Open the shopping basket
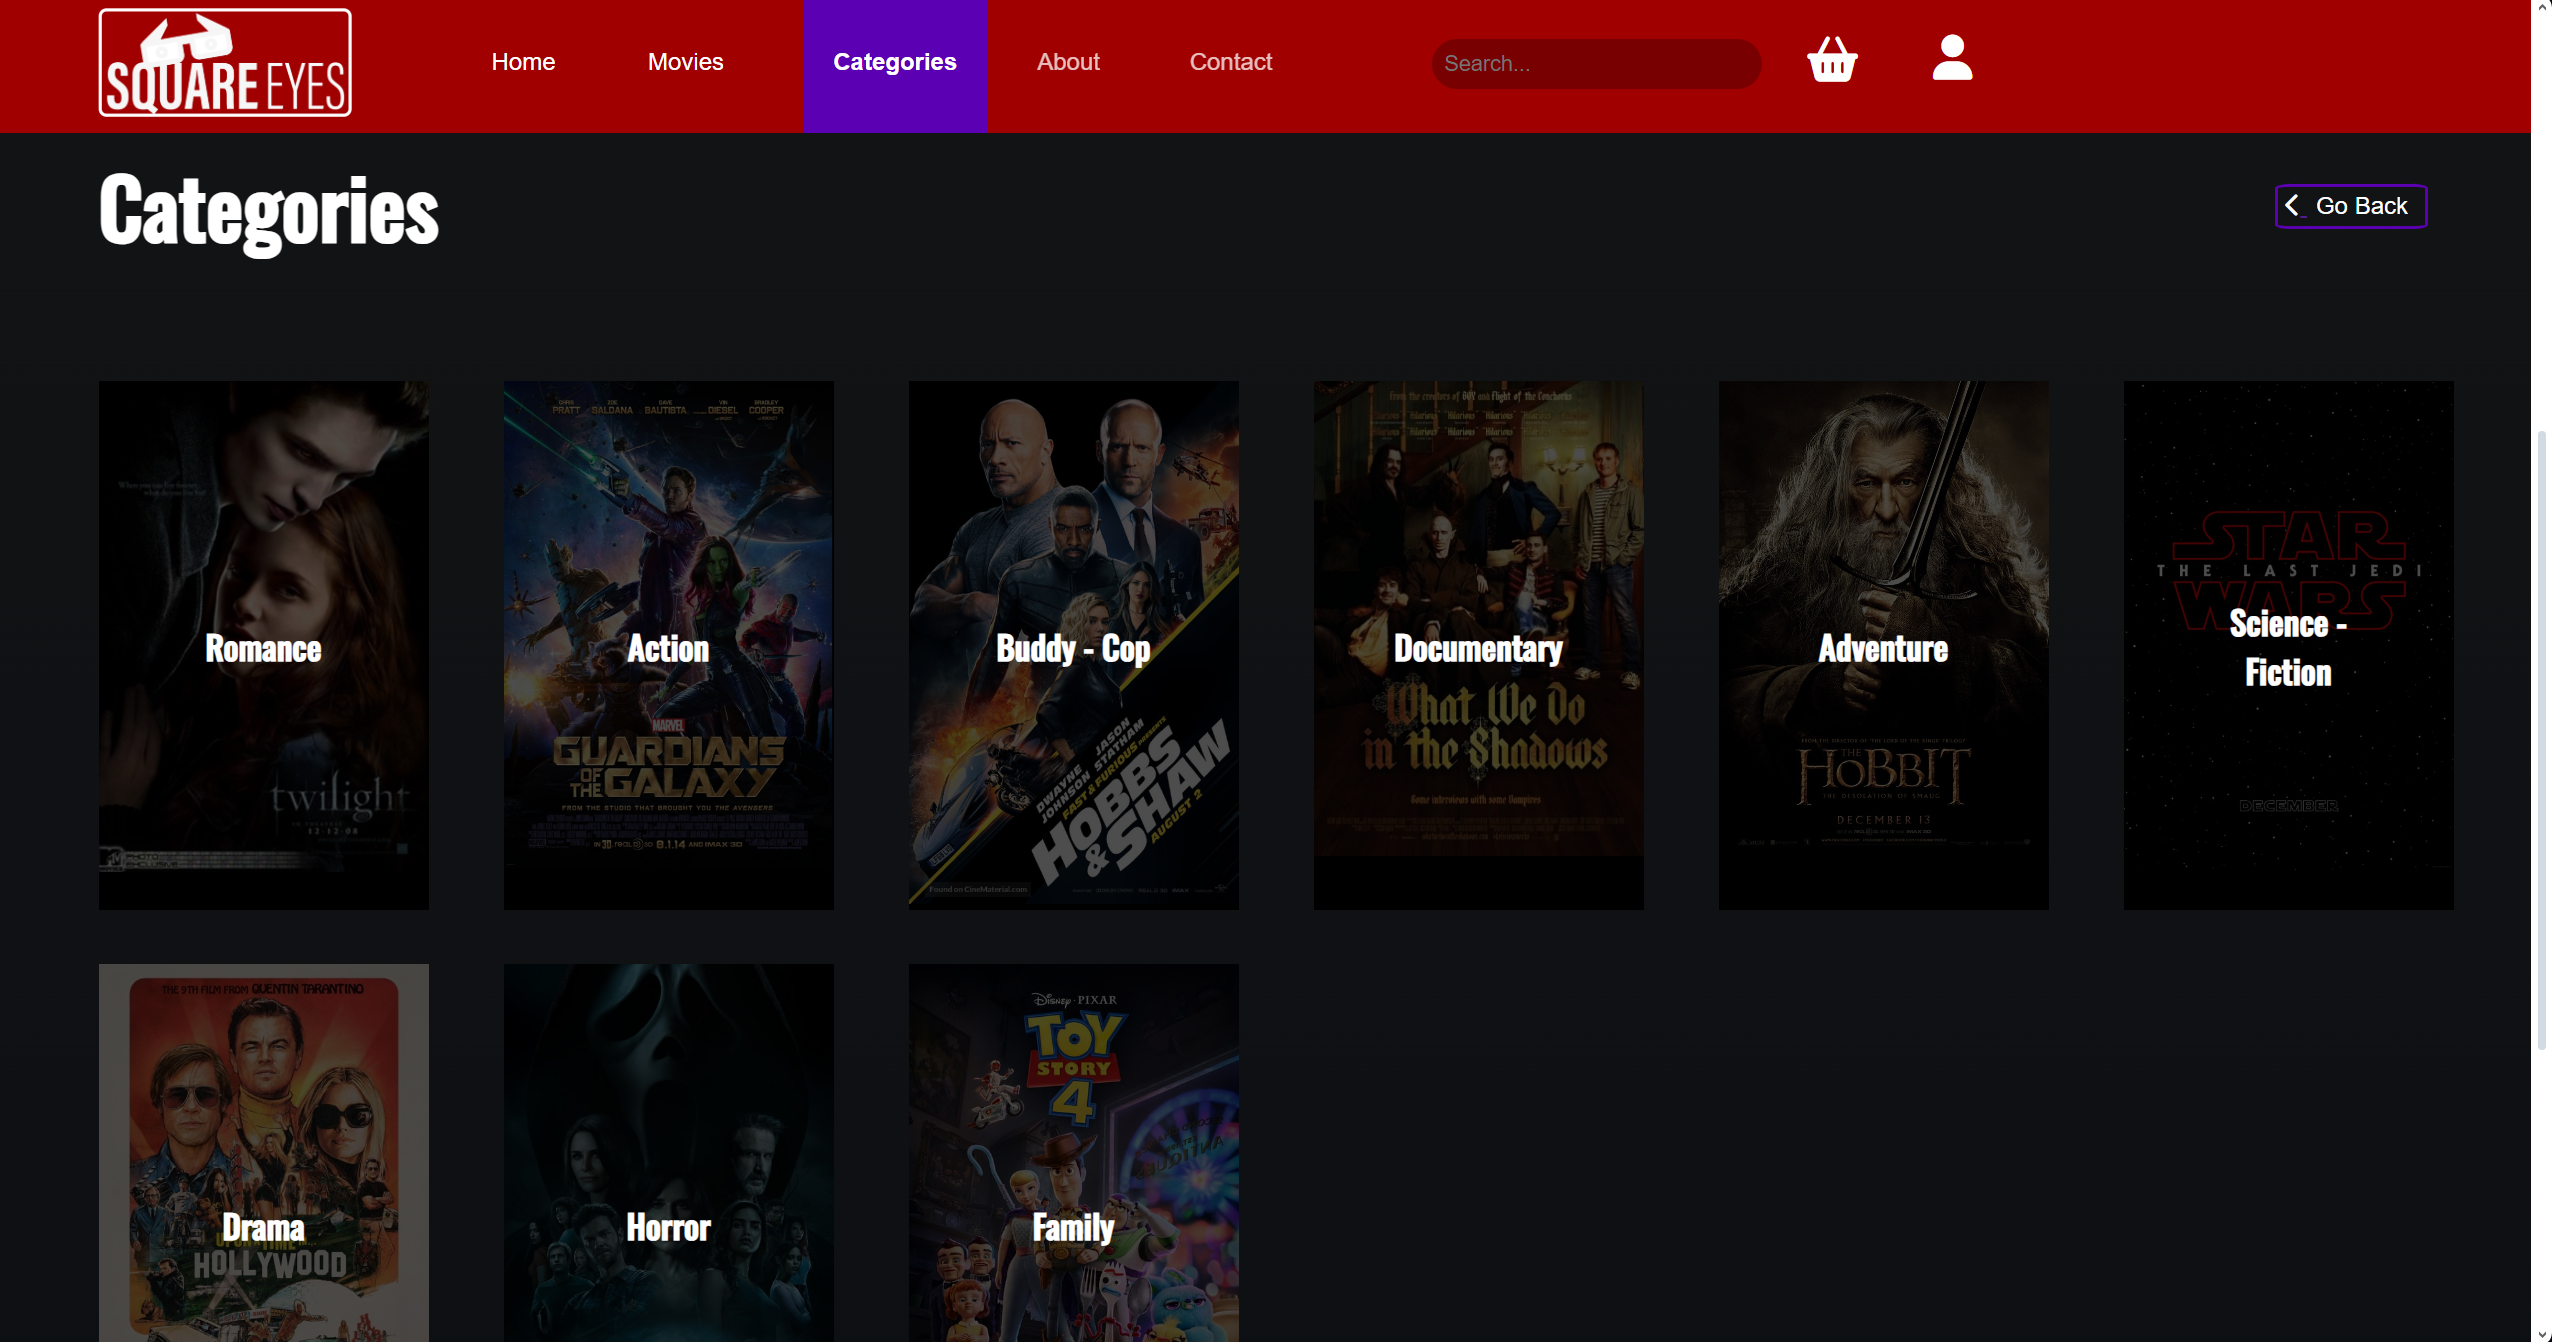Screen dimensions: 2552x1342 (x=1830, y=62)
